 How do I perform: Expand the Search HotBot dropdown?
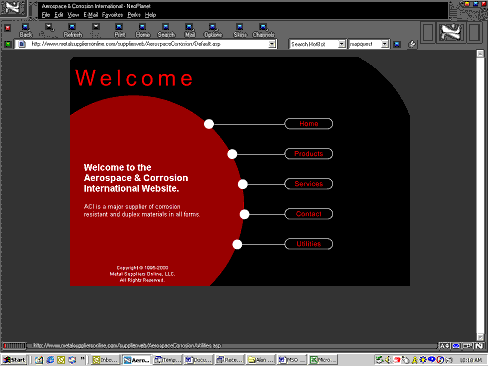pyautogui.click(x=342, y=44)
